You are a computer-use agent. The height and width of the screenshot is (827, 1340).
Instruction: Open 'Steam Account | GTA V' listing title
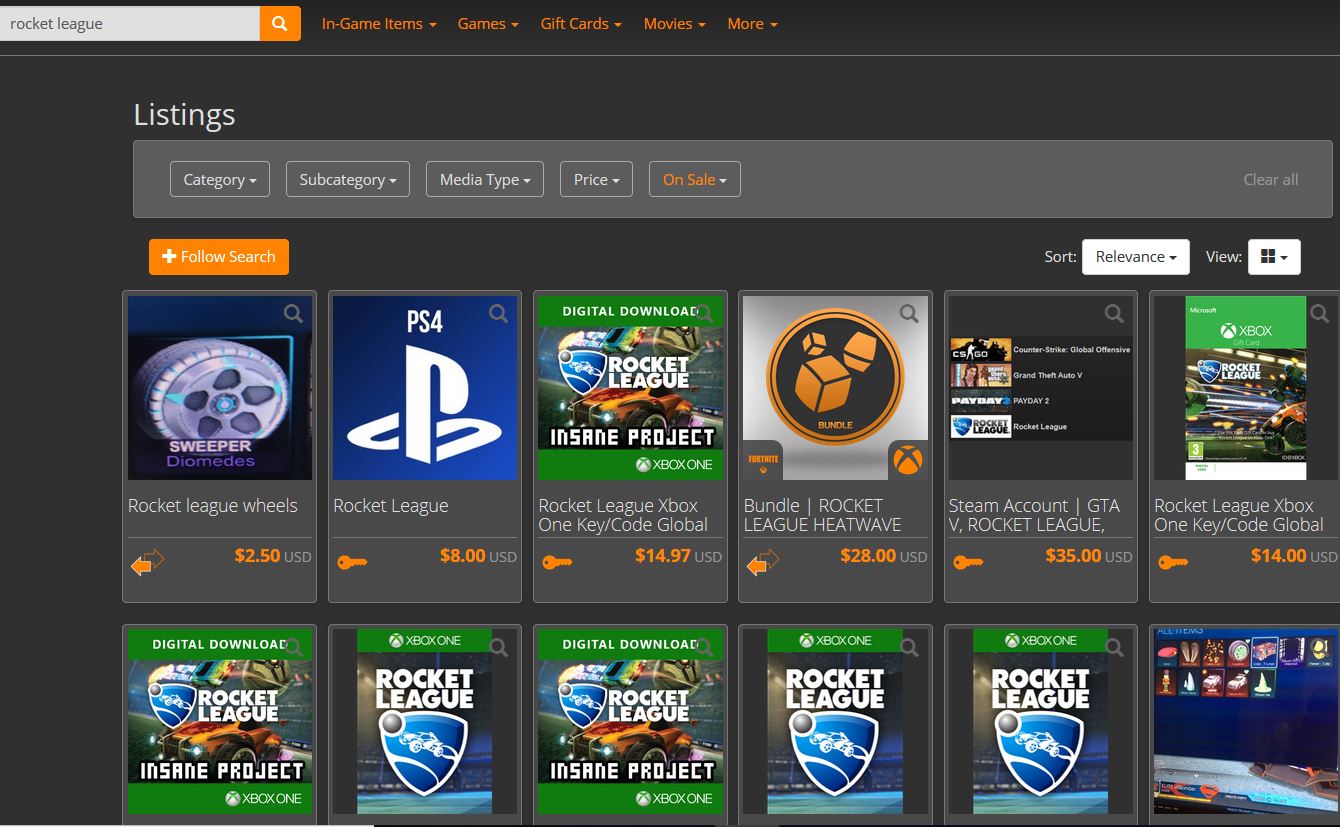(1034, 515)
